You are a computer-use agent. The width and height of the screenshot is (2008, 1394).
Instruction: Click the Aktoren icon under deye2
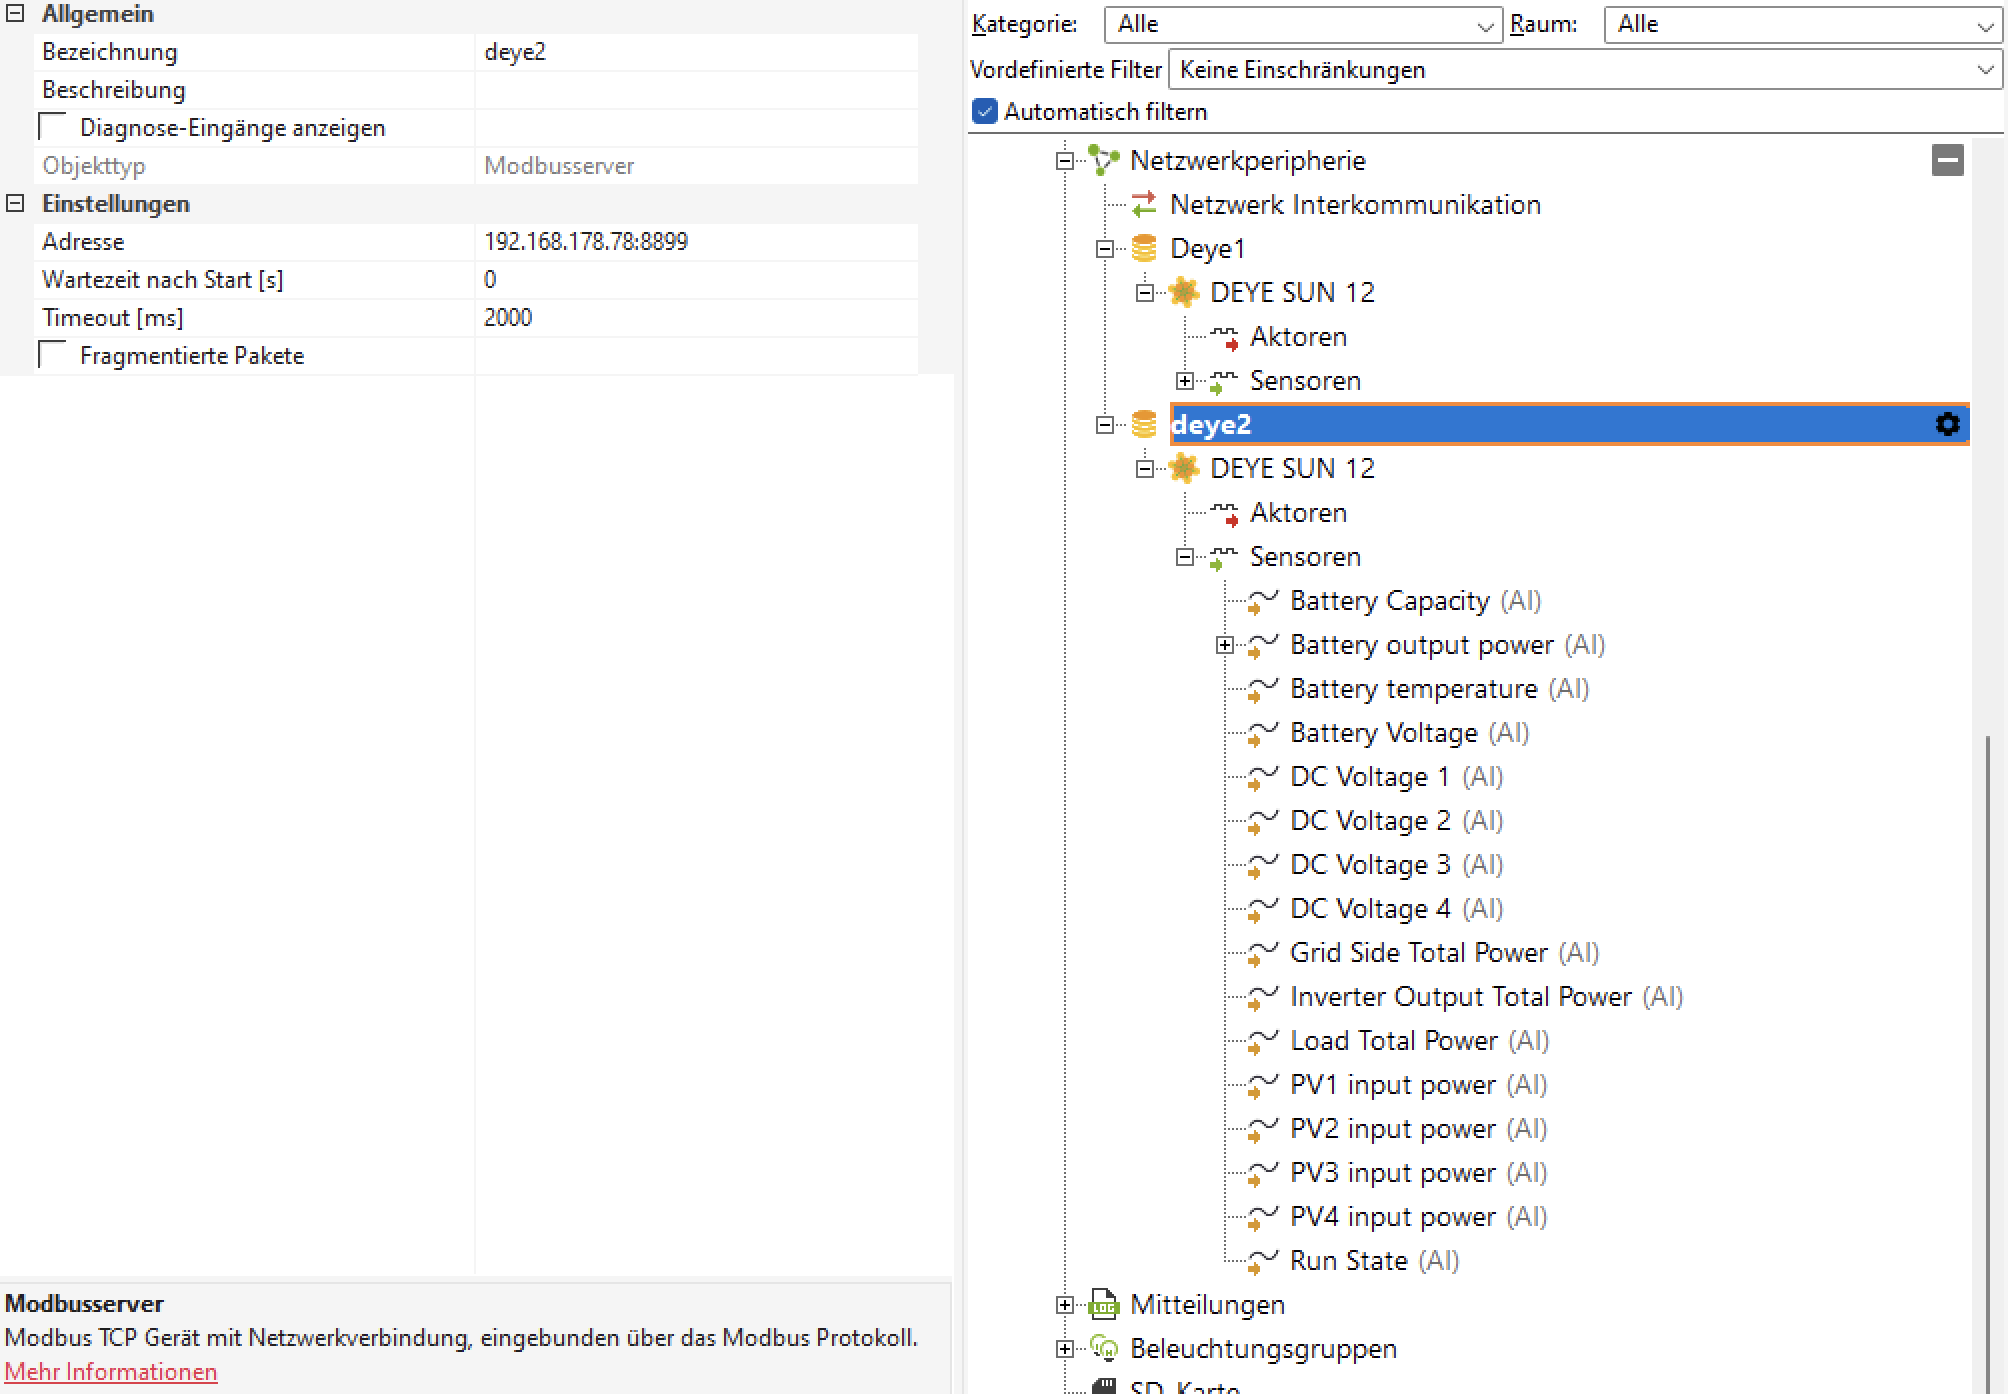pyautogui.click(x=1224, y=513)
